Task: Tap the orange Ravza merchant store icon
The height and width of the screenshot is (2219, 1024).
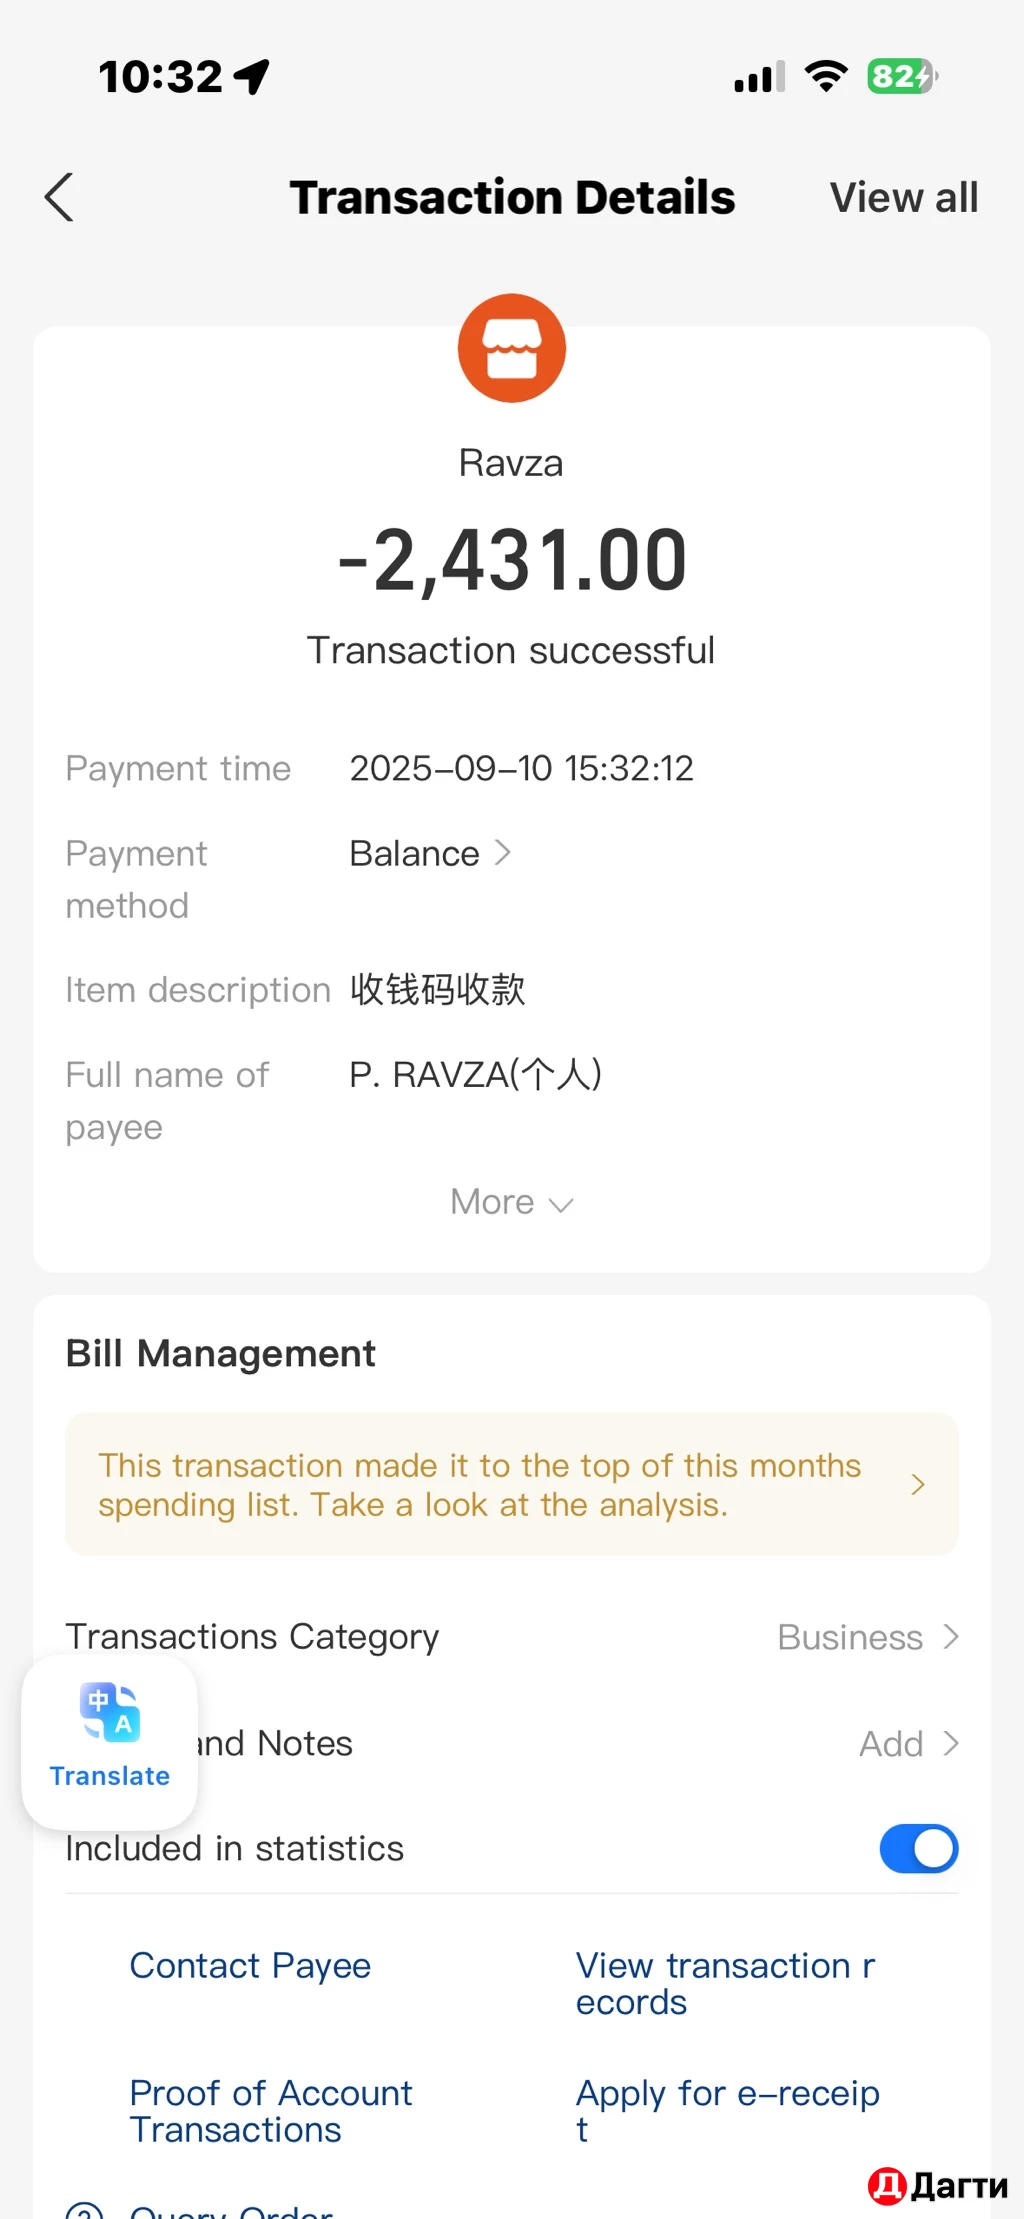Action: point(512,348)
